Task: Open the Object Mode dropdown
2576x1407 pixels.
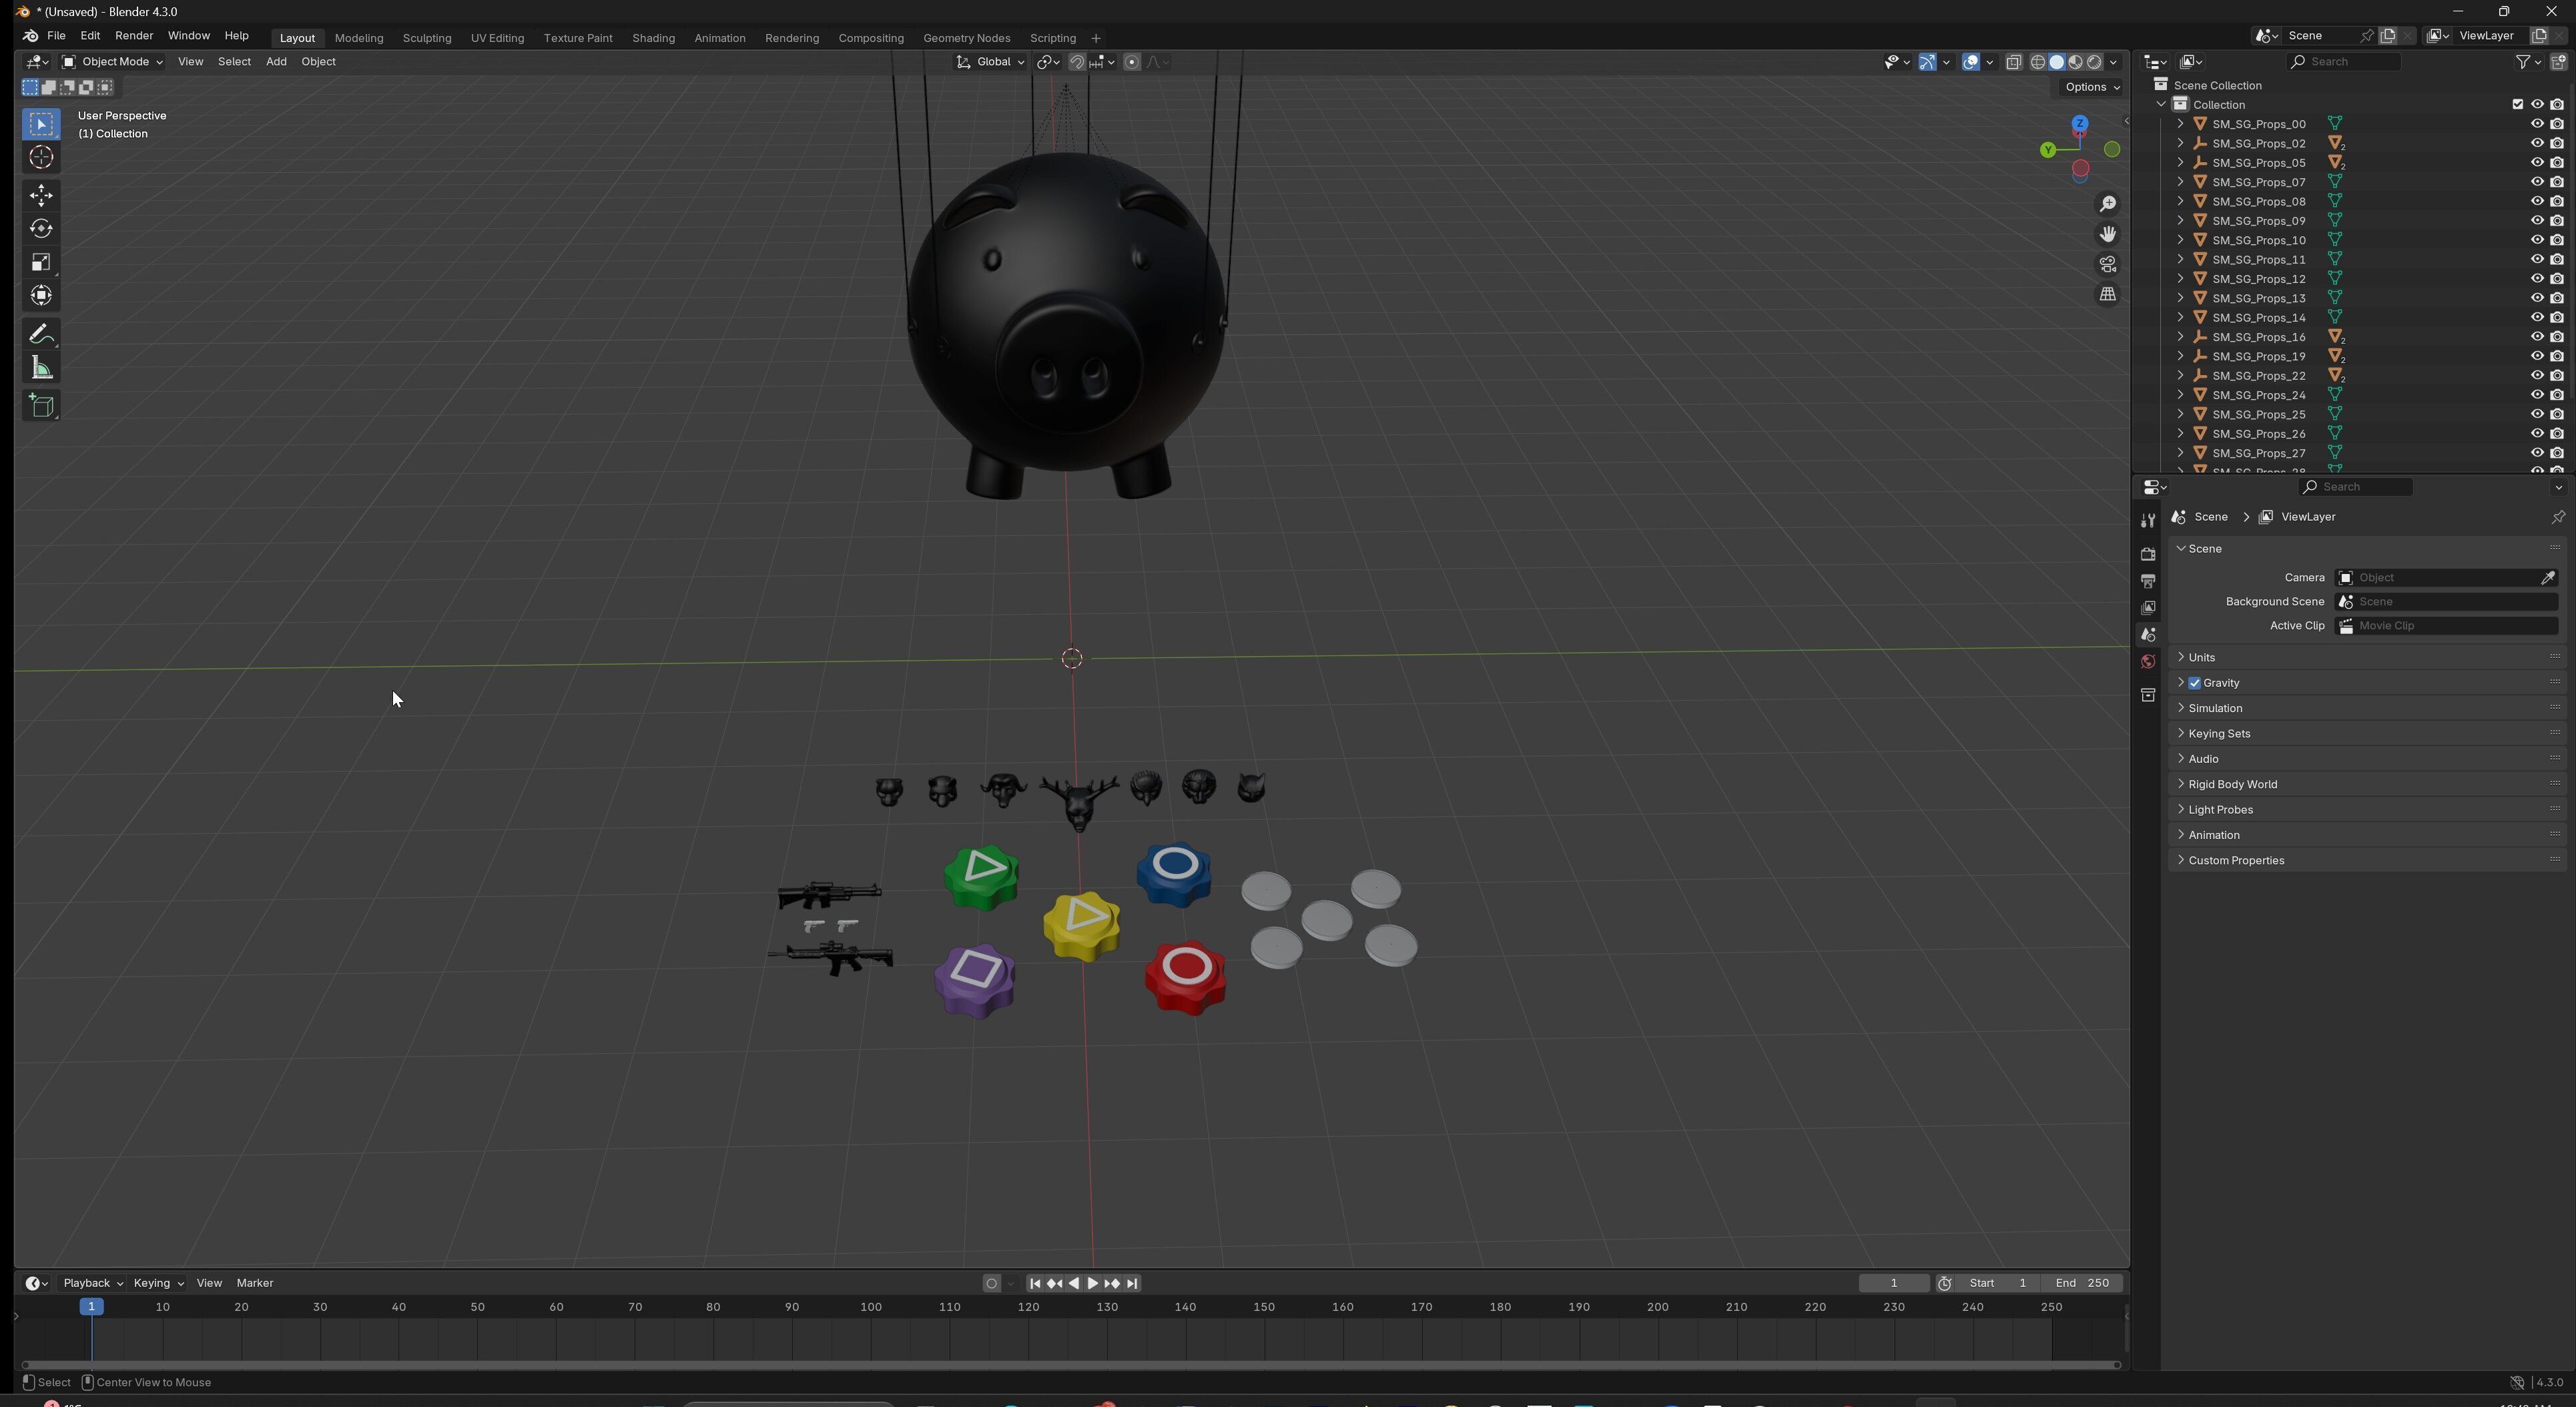Action: (x=112, y=62)
